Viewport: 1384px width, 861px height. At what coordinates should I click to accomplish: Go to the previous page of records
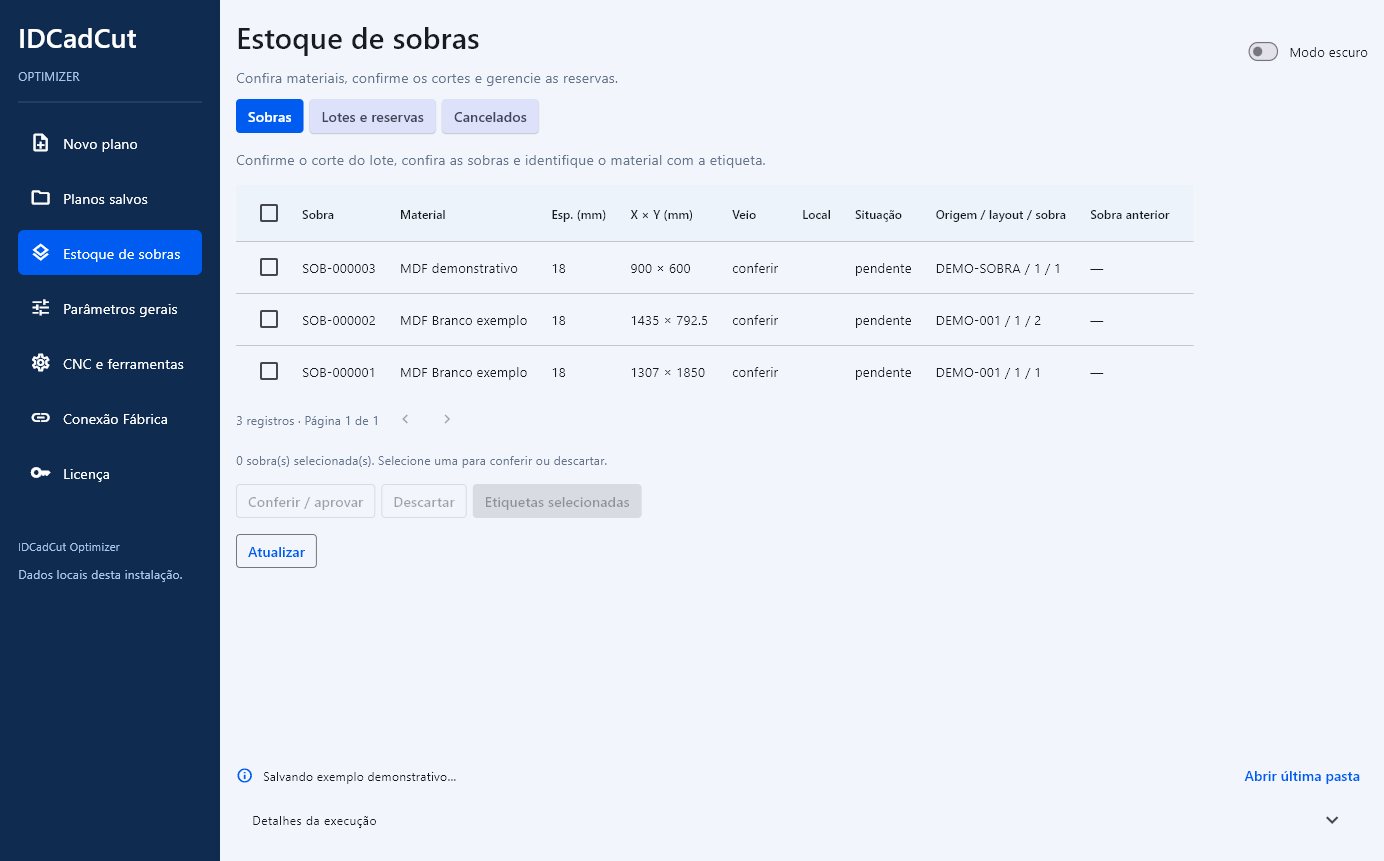[405, 419]
